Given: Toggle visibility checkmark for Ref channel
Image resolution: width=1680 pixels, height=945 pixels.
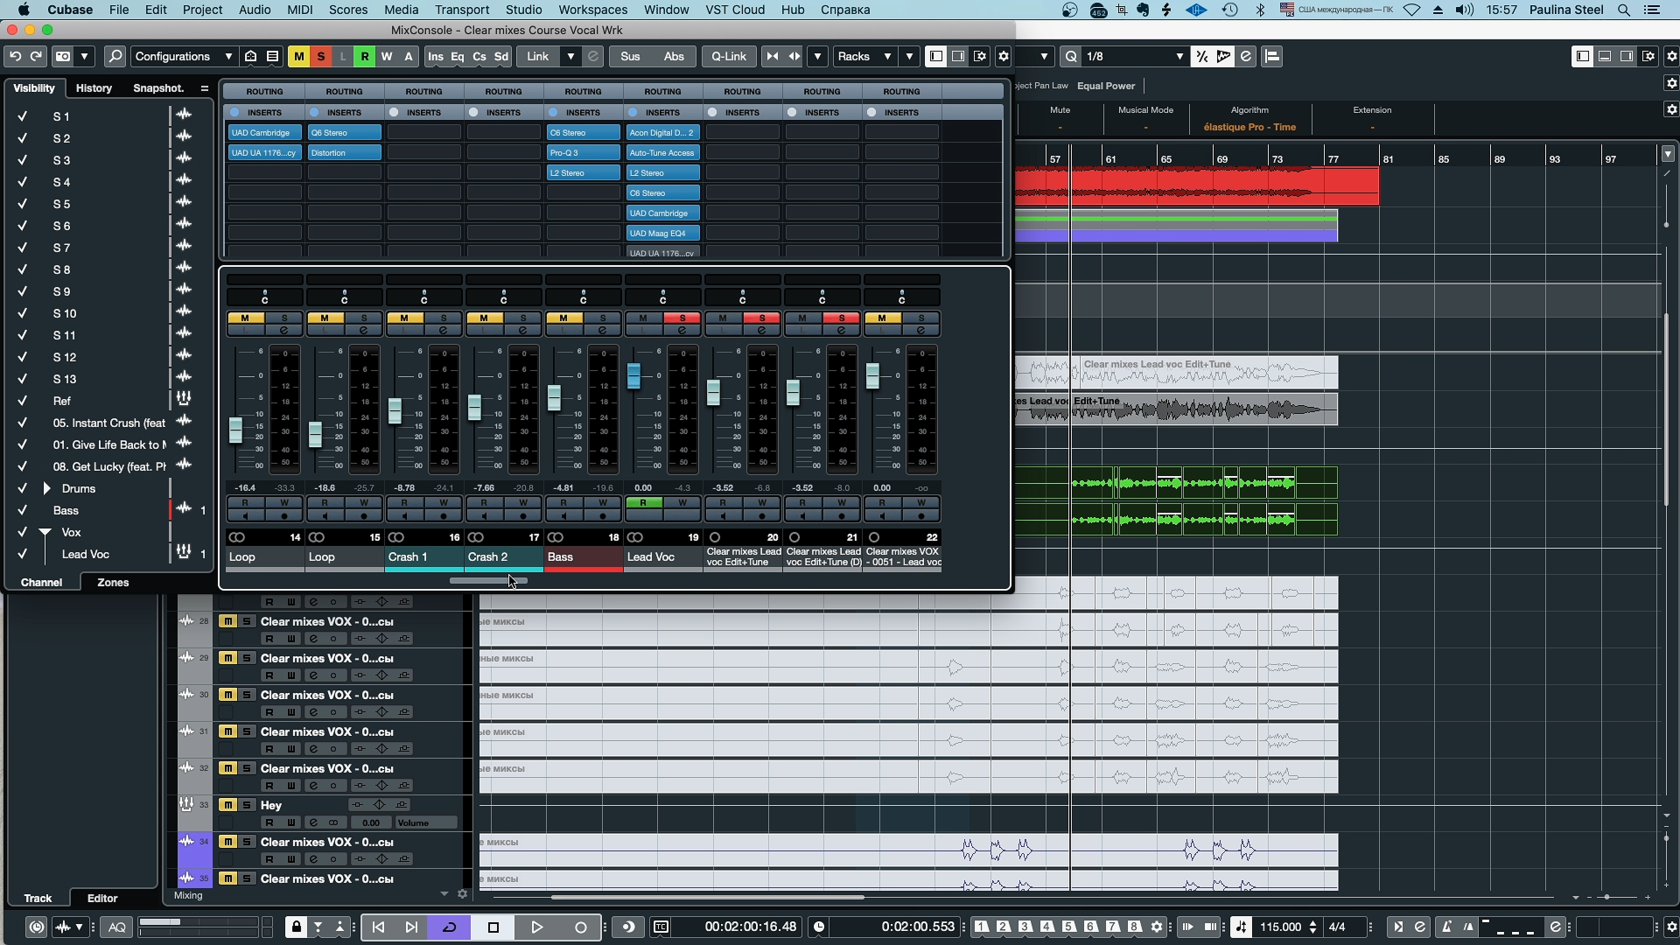Looking at the screenshot, I should coord(22,401).
